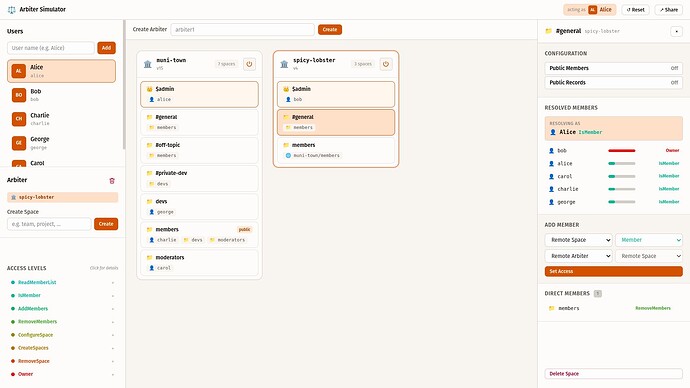Image resolution: width=690 pixels, height=388 pixels.
Task: Click the Users list scrollbar
Action: [x=124, y=84]
